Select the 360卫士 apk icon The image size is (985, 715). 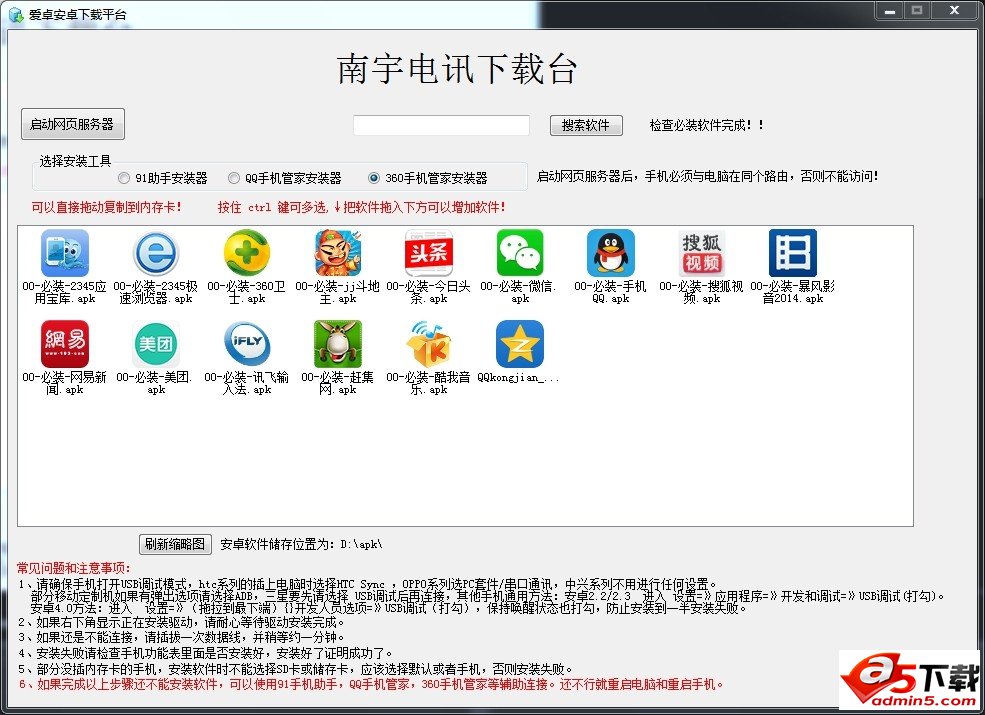click(246, 253)
